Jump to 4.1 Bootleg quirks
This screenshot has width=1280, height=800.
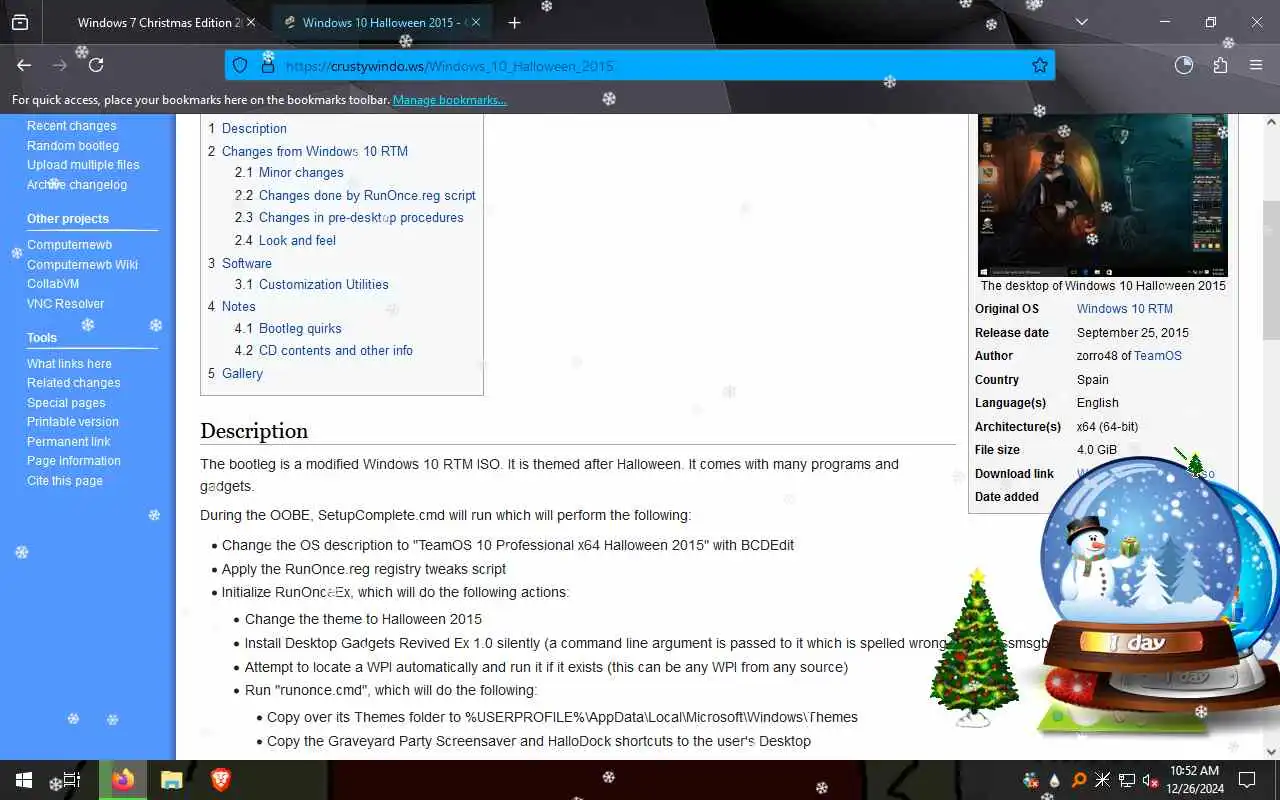[x=288, y=329]
